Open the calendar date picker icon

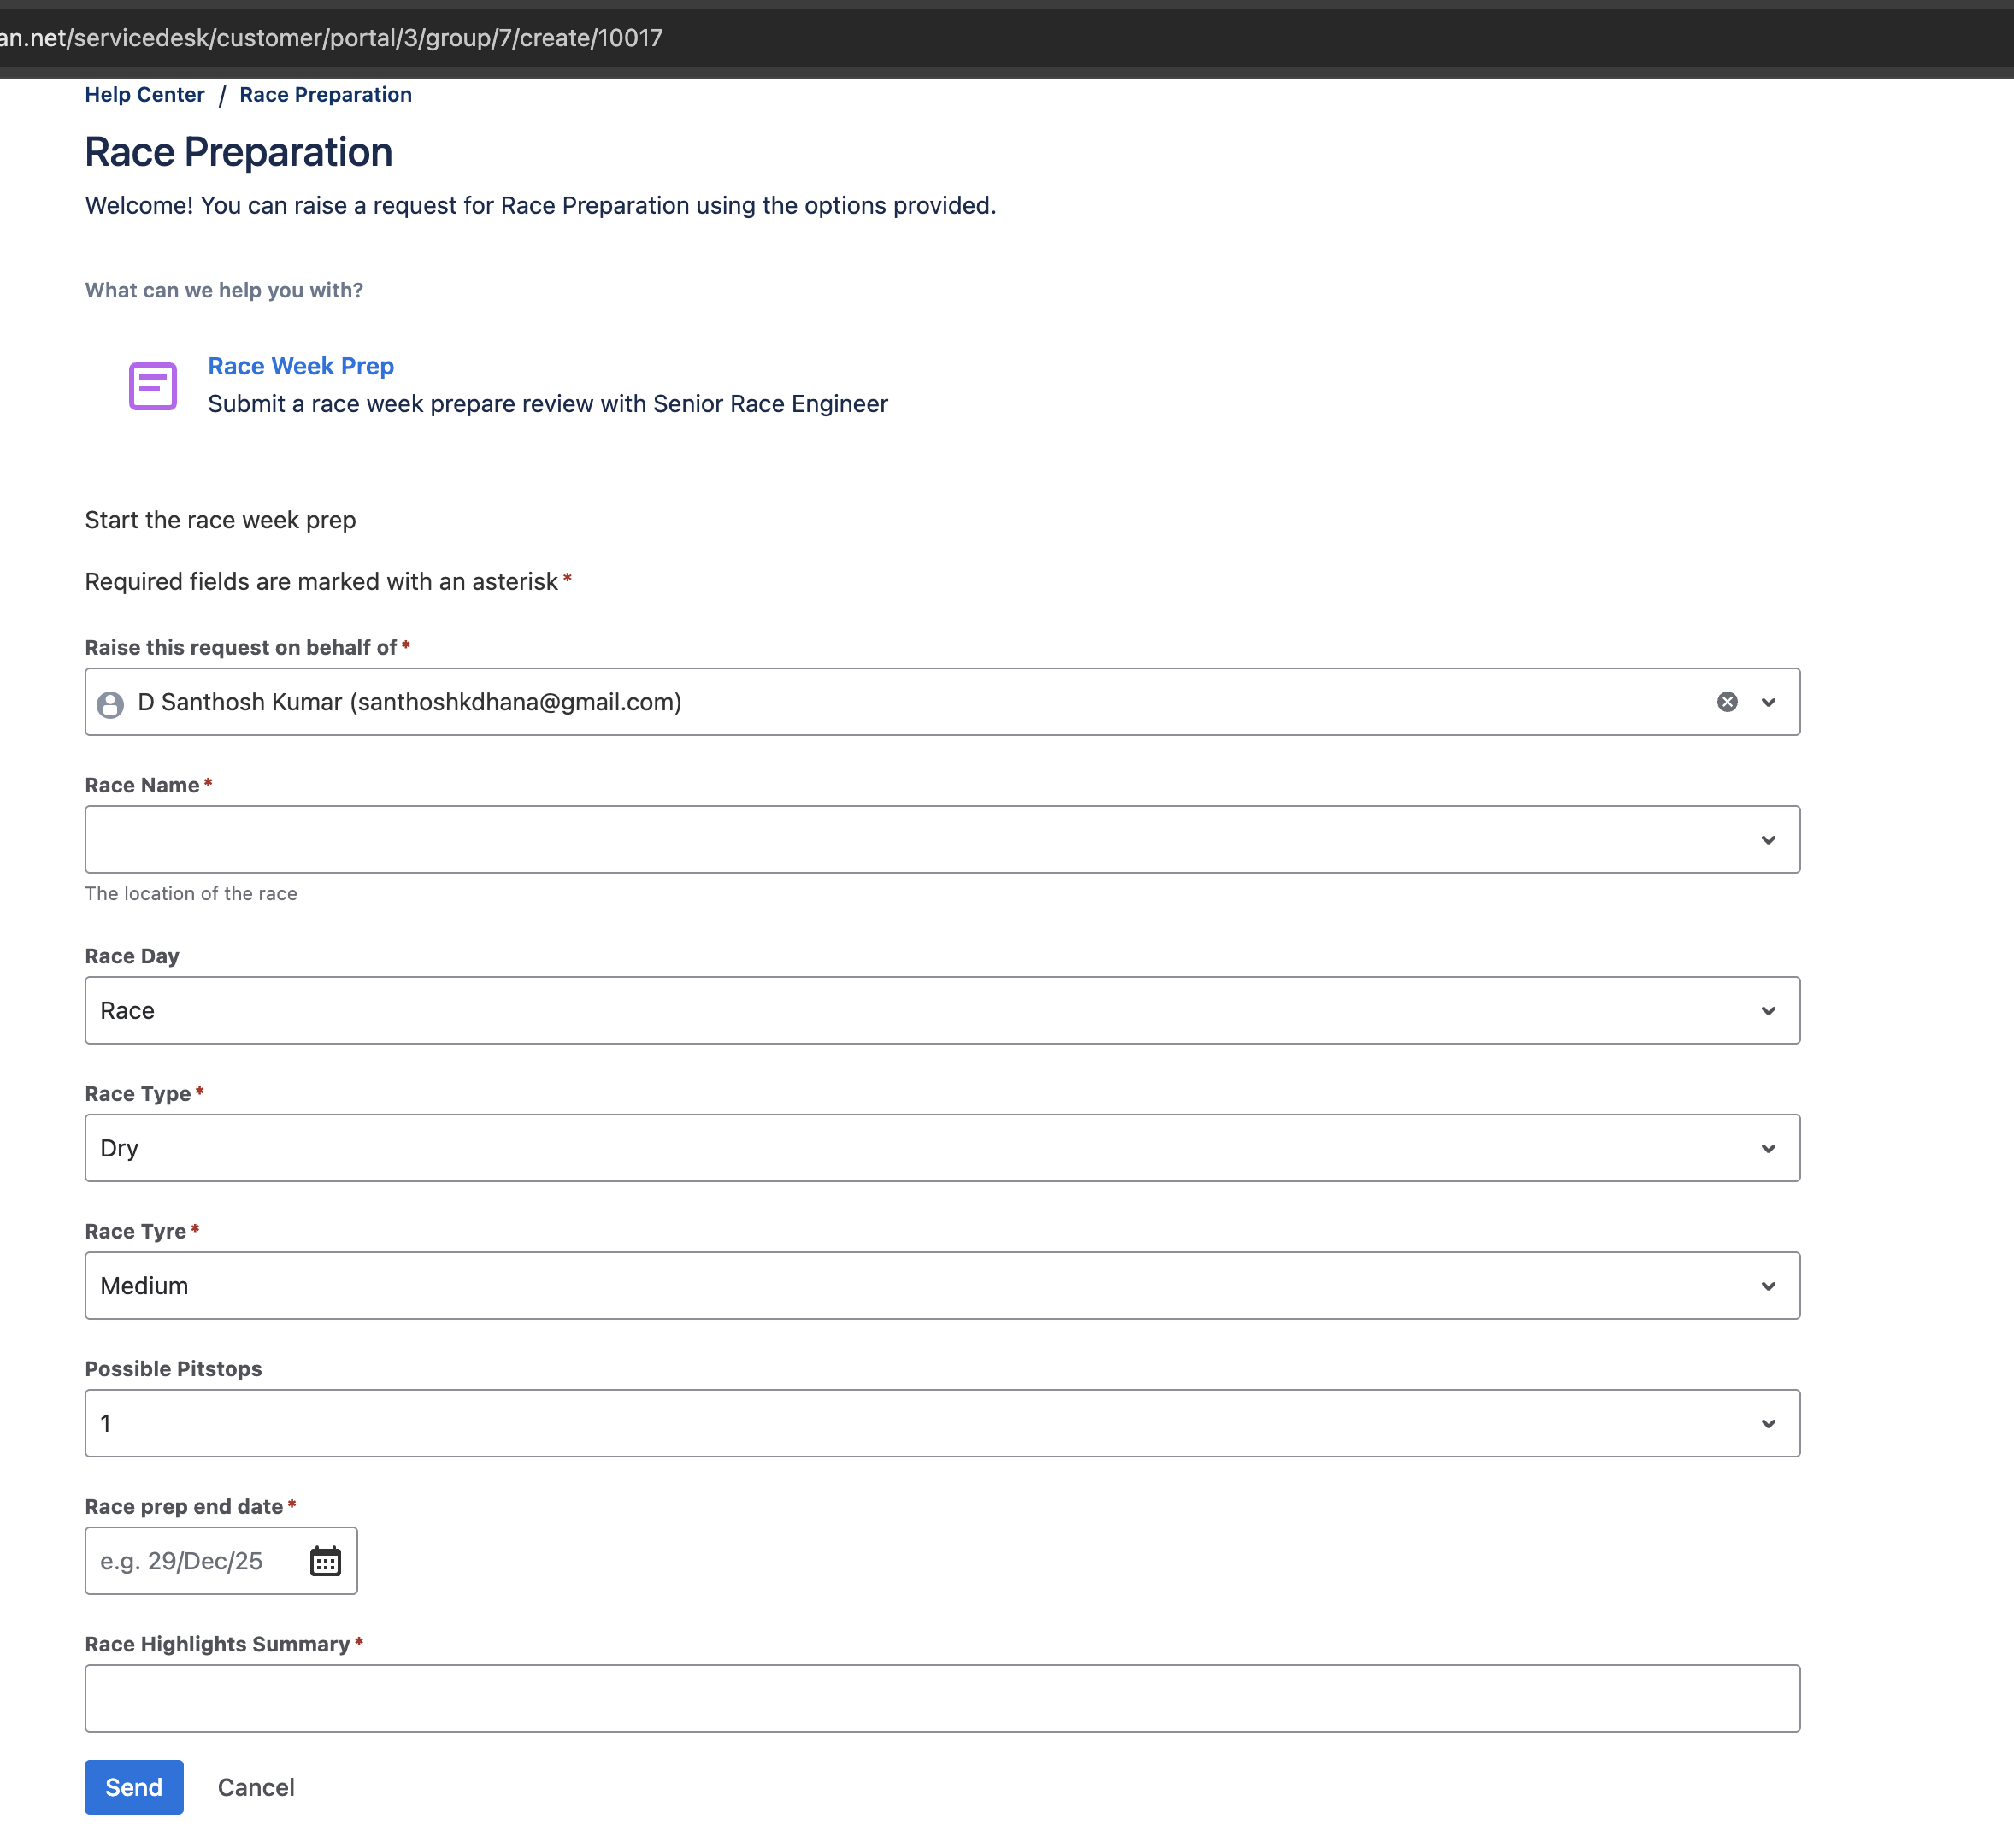pos(325,1561)
